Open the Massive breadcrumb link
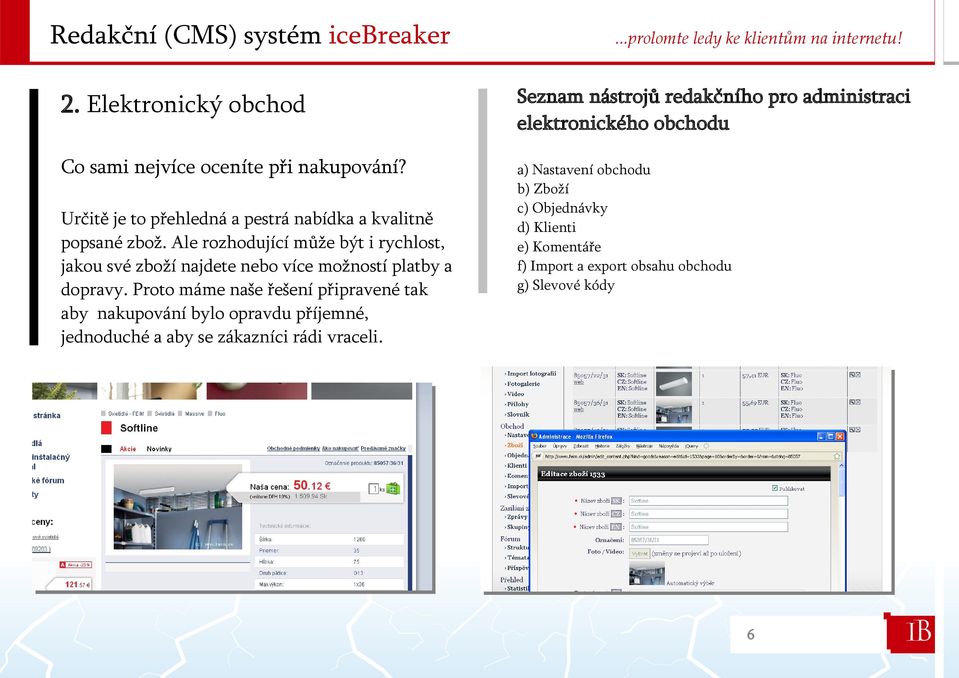 pos(194,414)
